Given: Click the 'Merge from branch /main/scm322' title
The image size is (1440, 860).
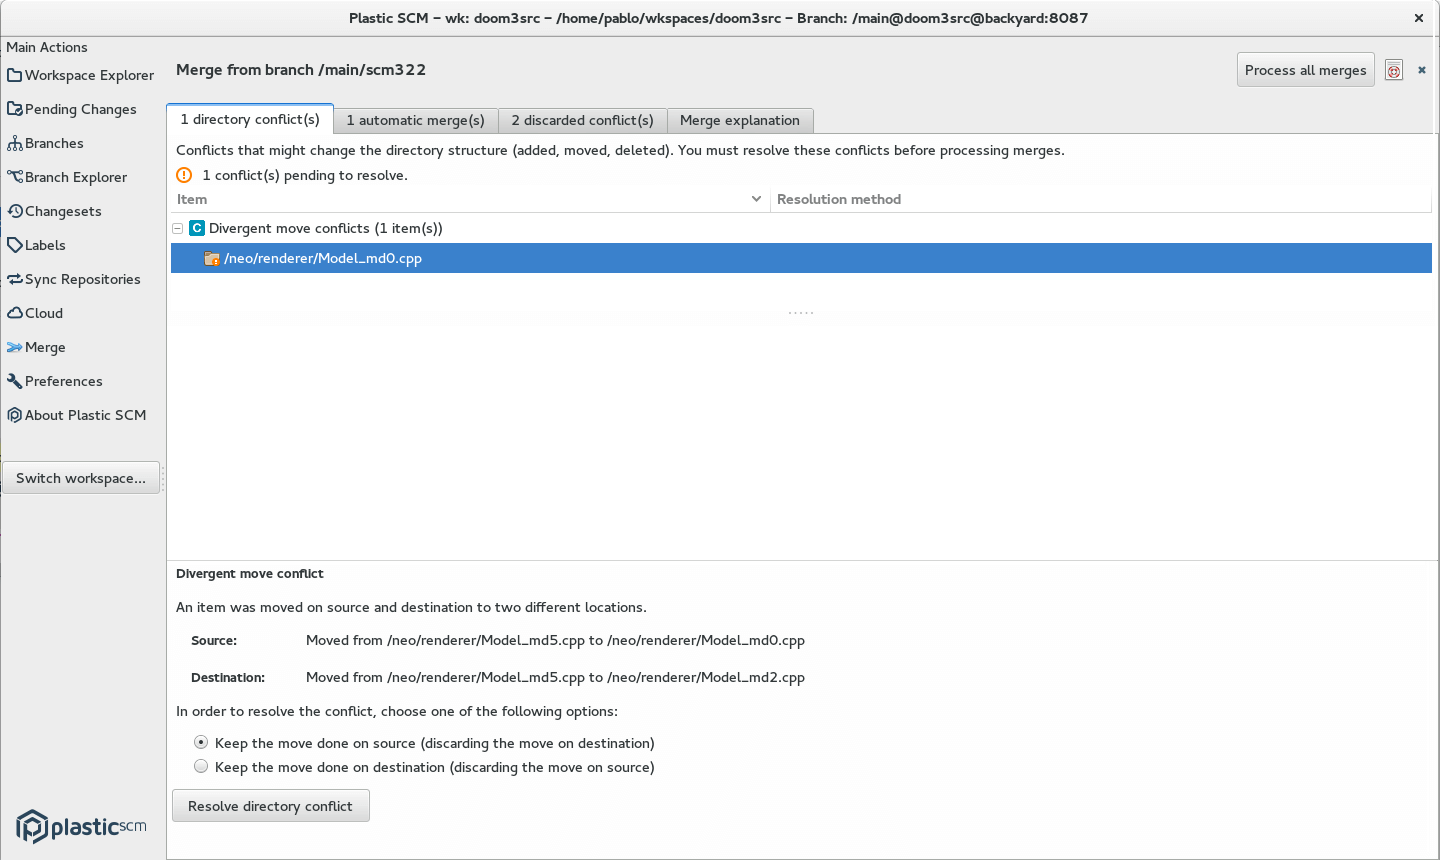Looking at the screenshot, I should tap(301, 70).
